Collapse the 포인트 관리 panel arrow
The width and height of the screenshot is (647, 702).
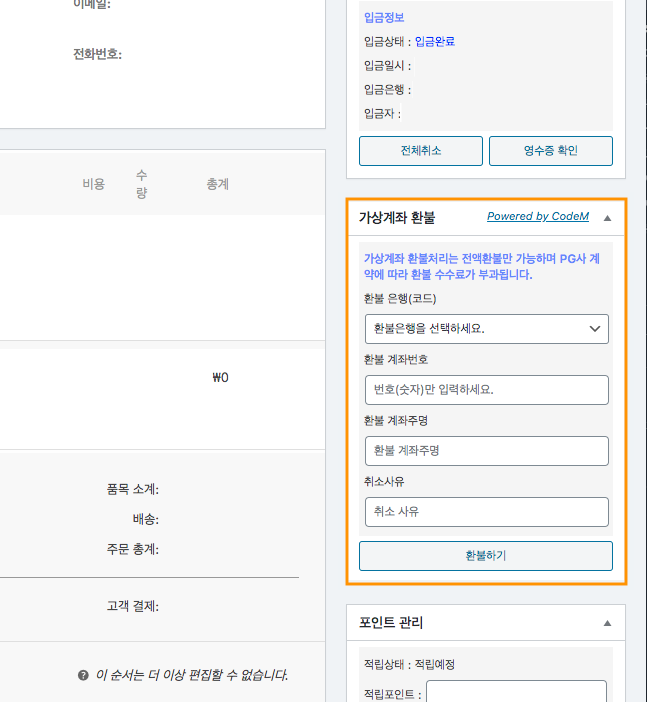click(x=607, y=623)
